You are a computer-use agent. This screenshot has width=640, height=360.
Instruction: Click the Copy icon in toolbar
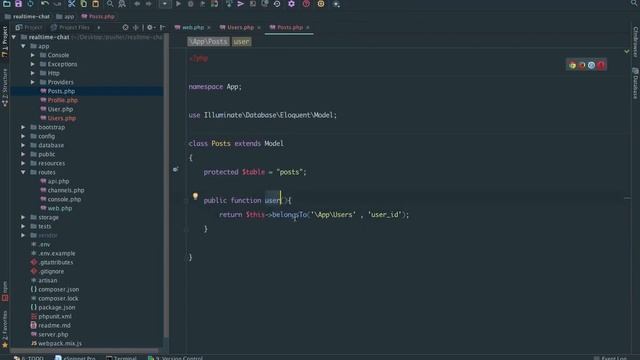[84, 4]
